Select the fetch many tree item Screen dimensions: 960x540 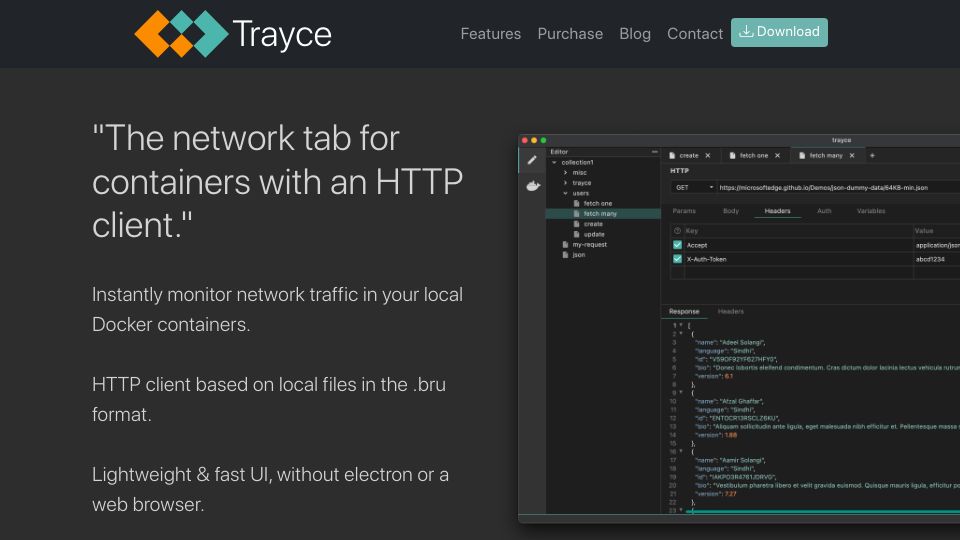click(x=602, y=214)
